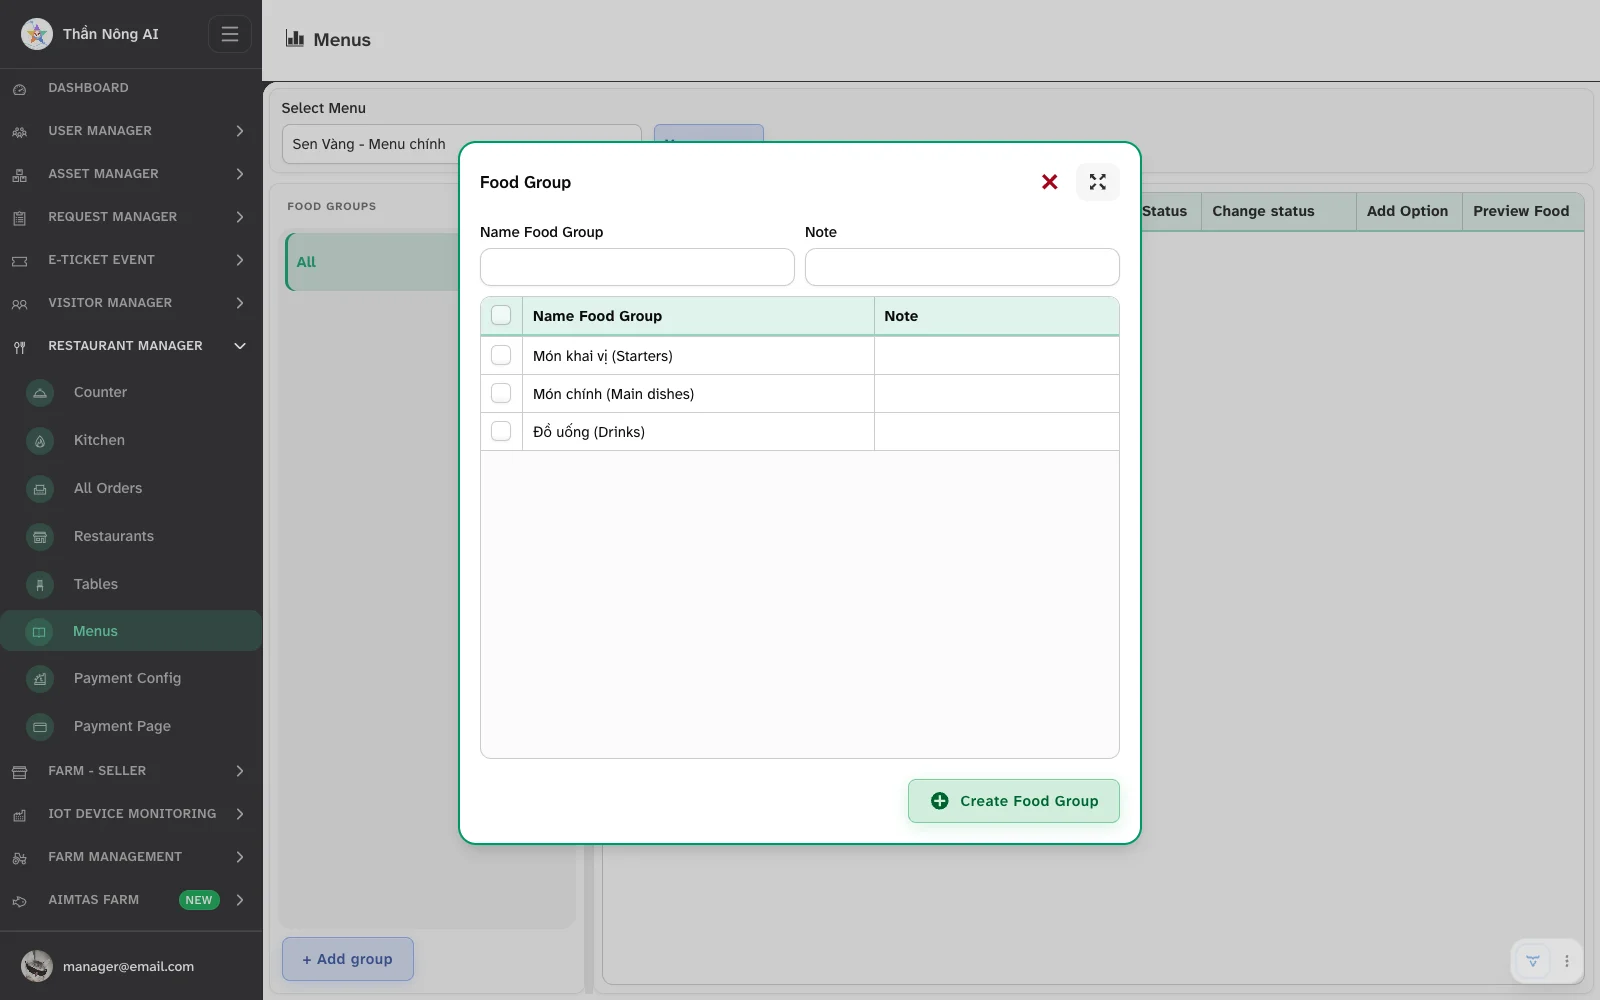This screenshot has height=1000, width=1600.
Task: Click the Món khai vị (Starters) row text
Action: [603, 356]
